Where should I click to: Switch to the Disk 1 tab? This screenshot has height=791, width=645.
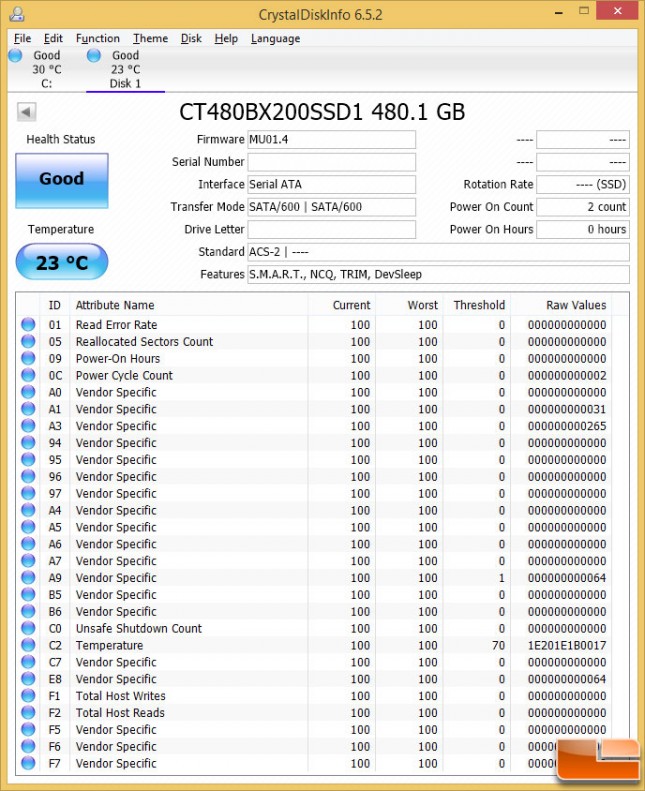click(125, 69)
